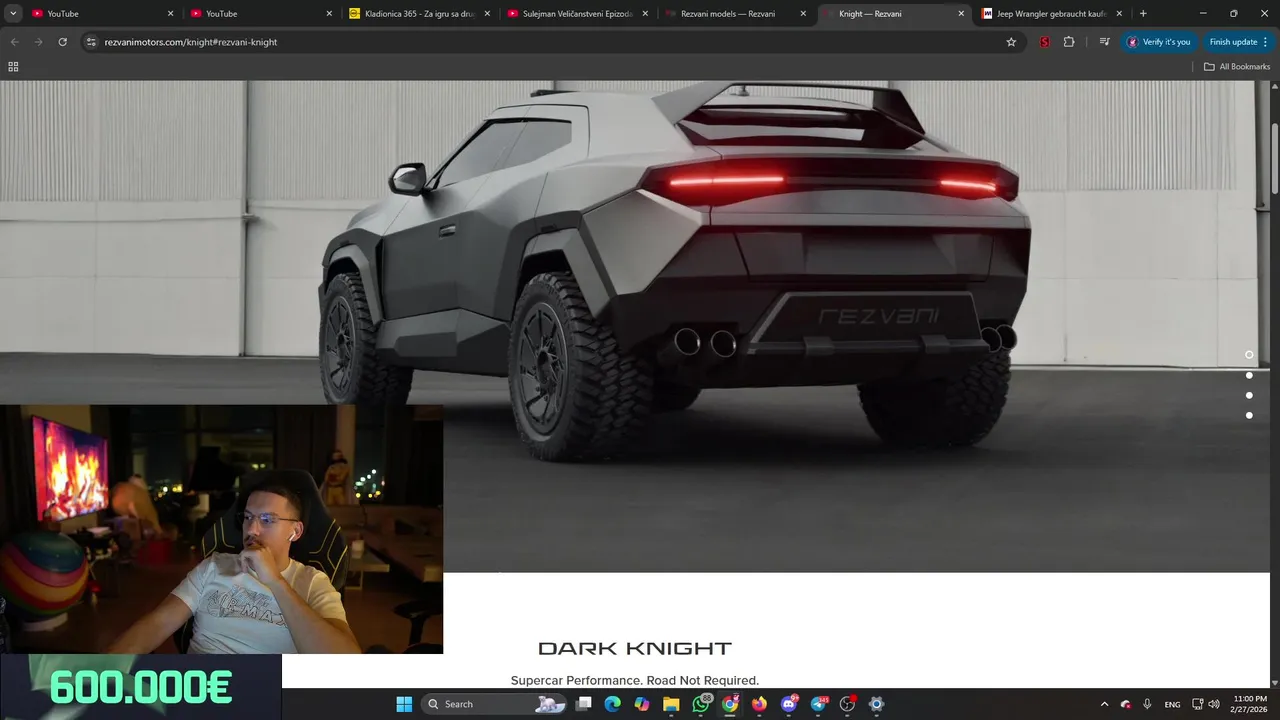The height and width of the screenshot is (720, 1280).
Task: Change the ENG input language
Action: 1172,704
